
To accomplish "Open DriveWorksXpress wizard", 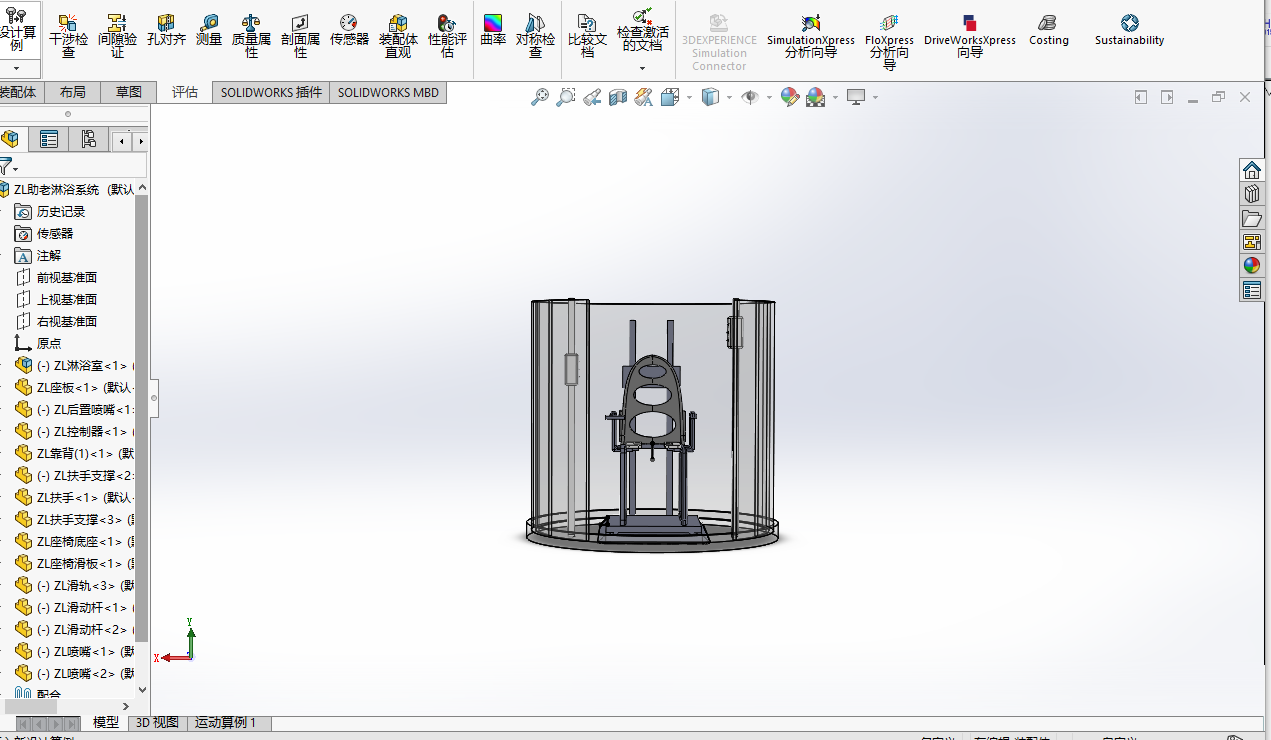I will pyautogui.click(x=970, y=36).
